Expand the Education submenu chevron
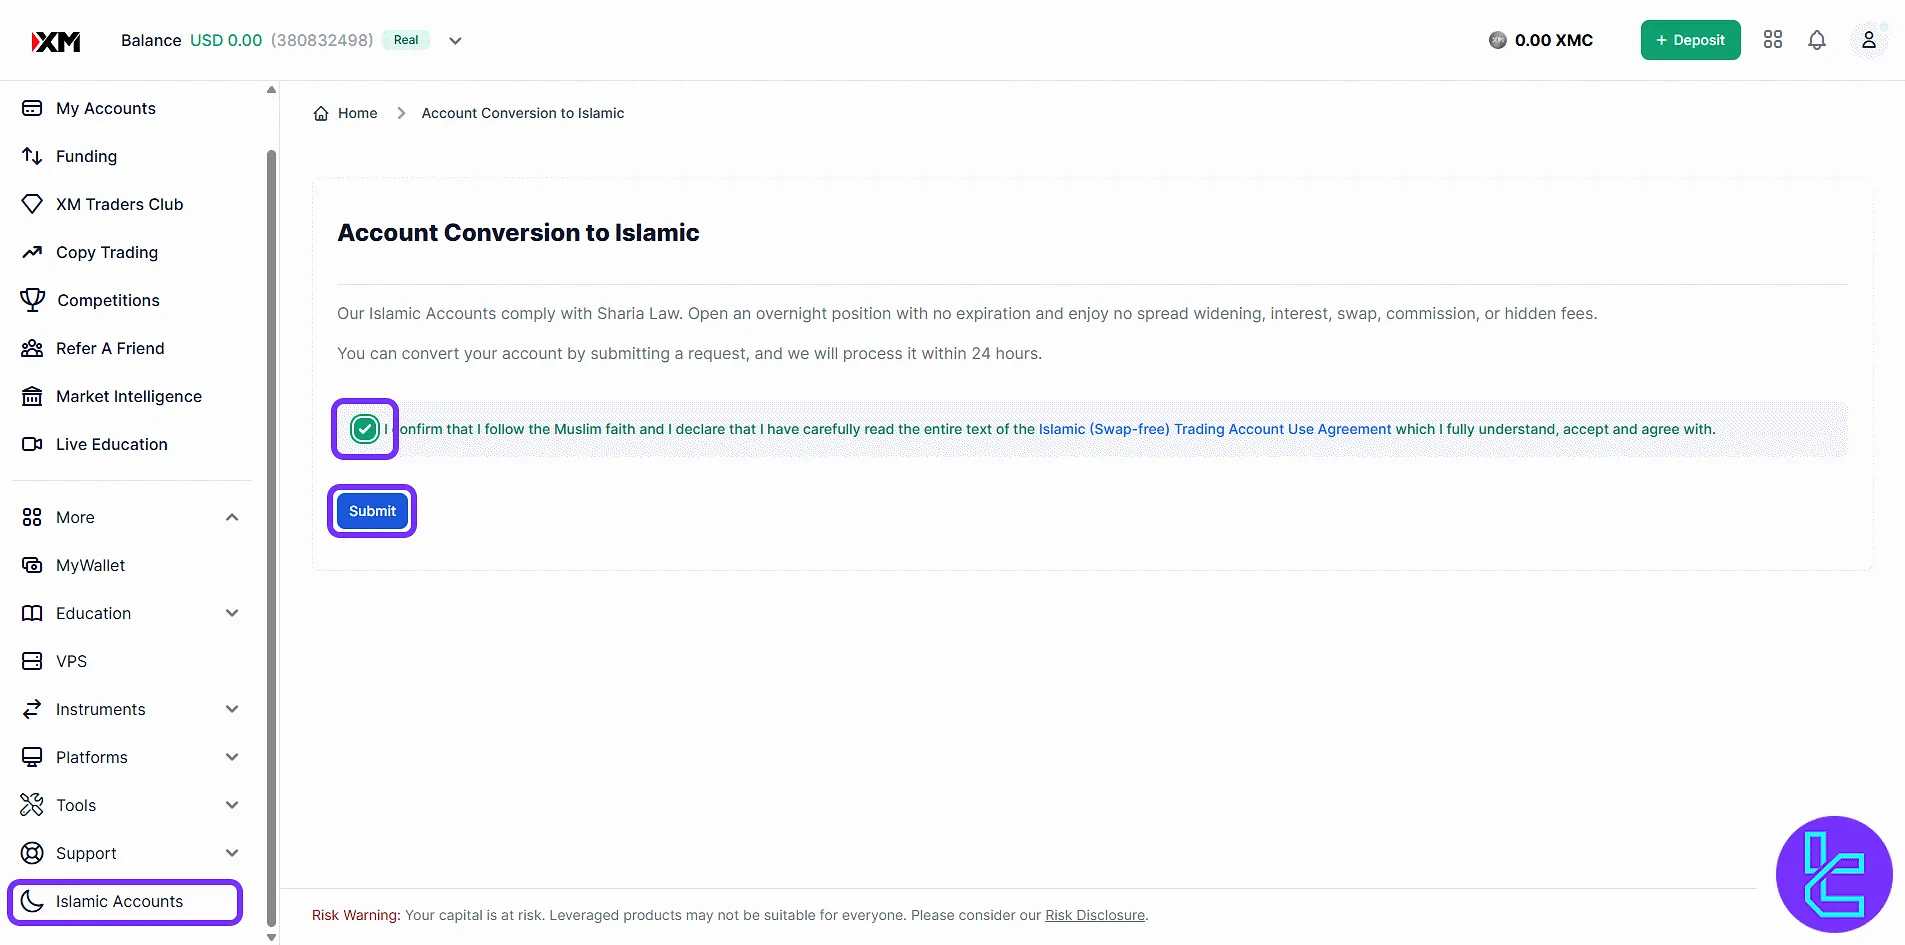Screen dimensions: 1905x945 232,613
